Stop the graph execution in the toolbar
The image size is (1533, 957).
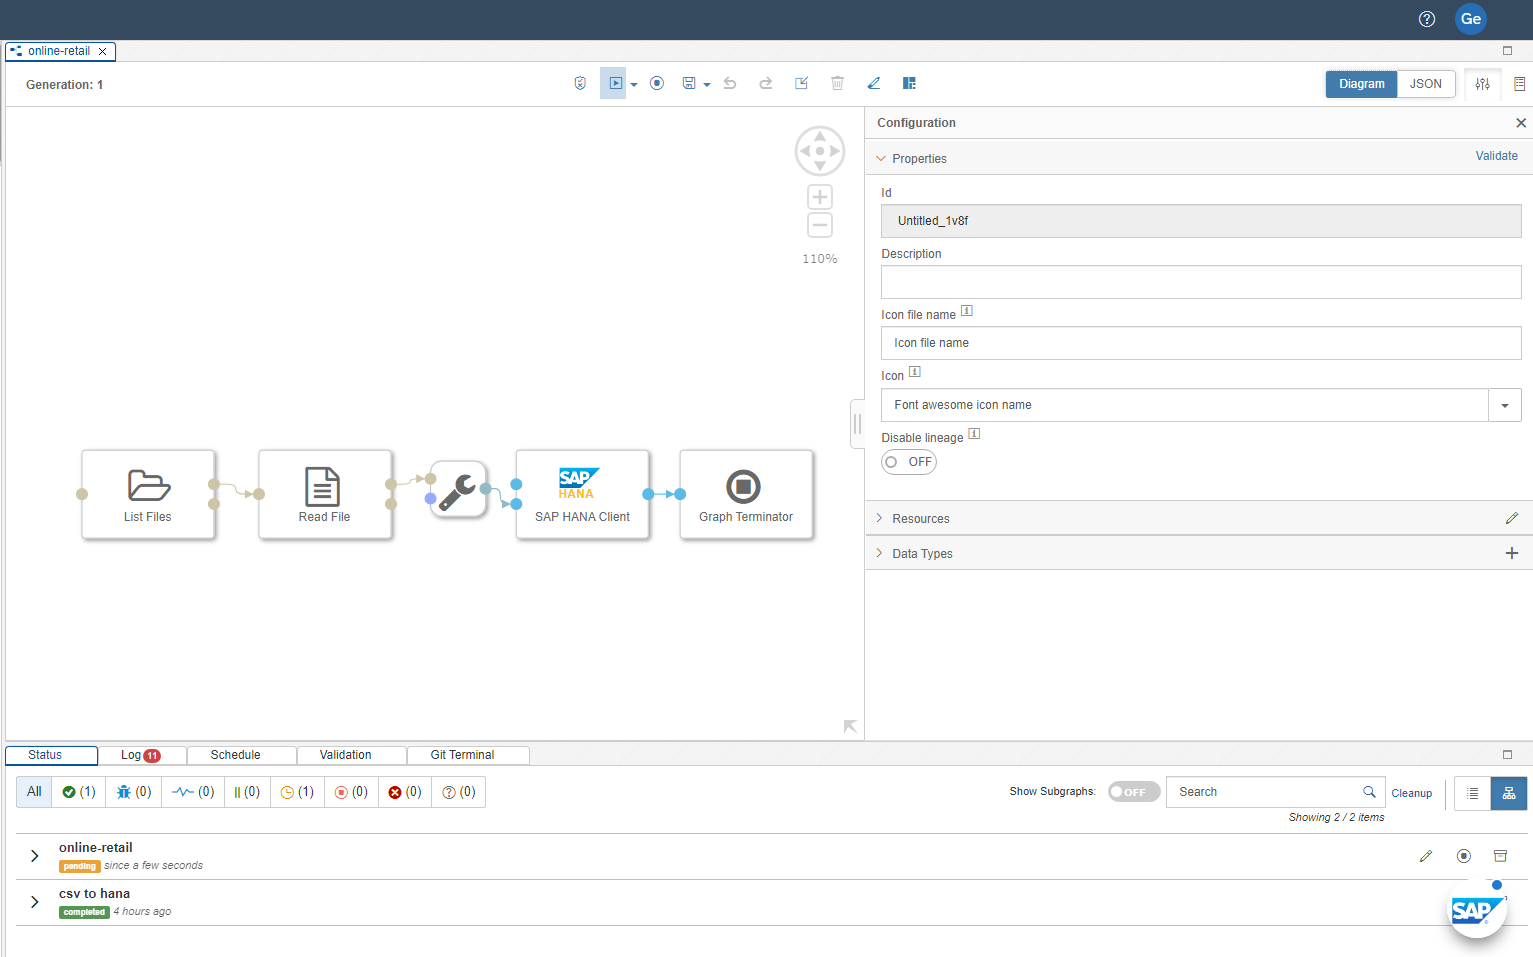point(657,84)
